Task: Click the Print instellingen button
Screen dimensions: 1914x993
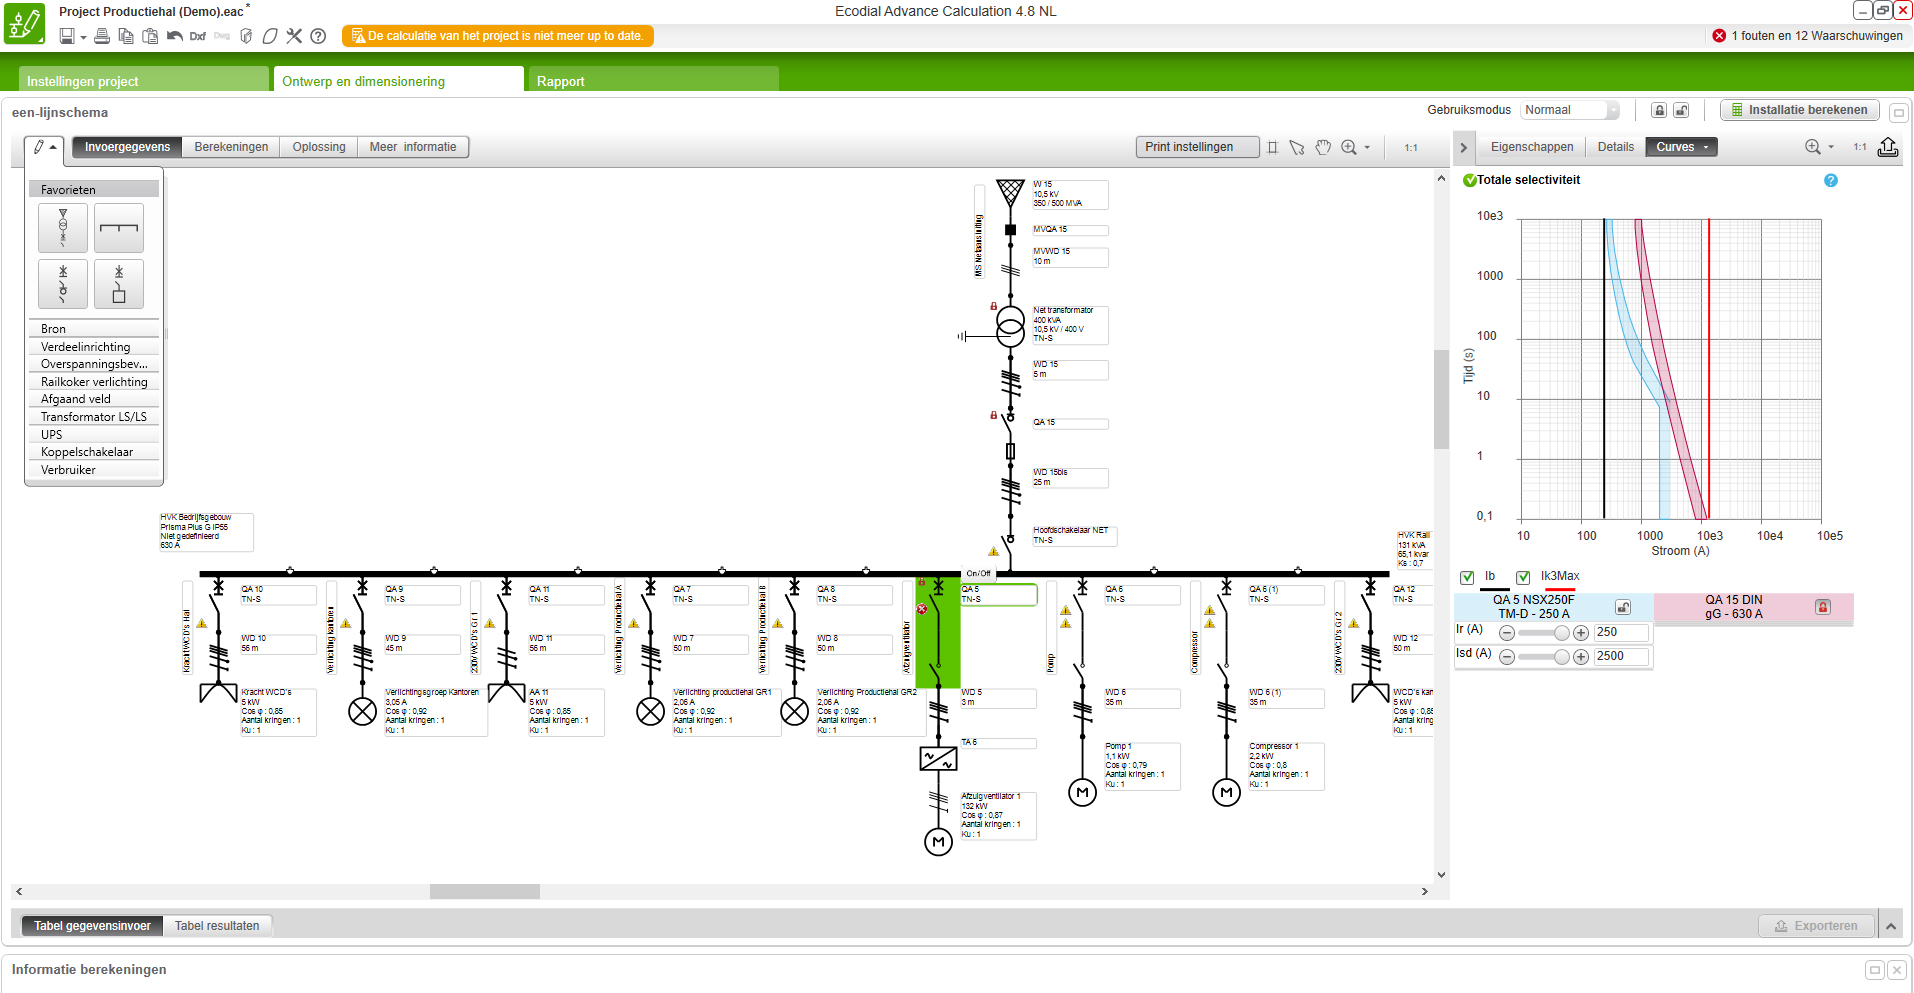Action: click(x=1188, y=147)
